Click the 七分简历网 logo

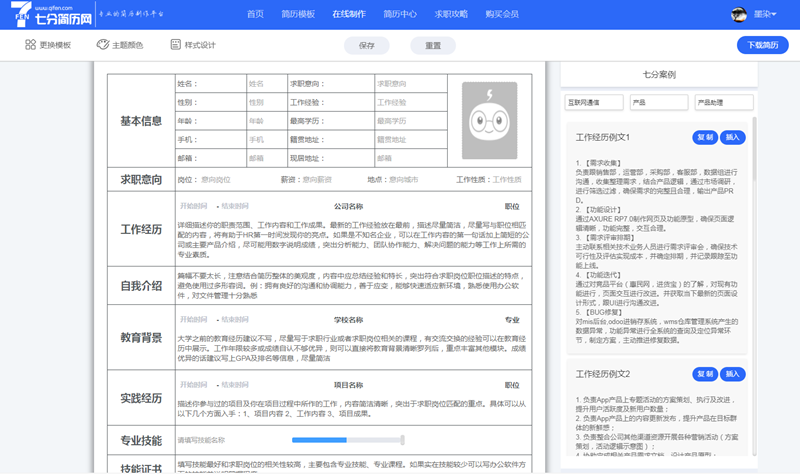(x=51, y=14)
